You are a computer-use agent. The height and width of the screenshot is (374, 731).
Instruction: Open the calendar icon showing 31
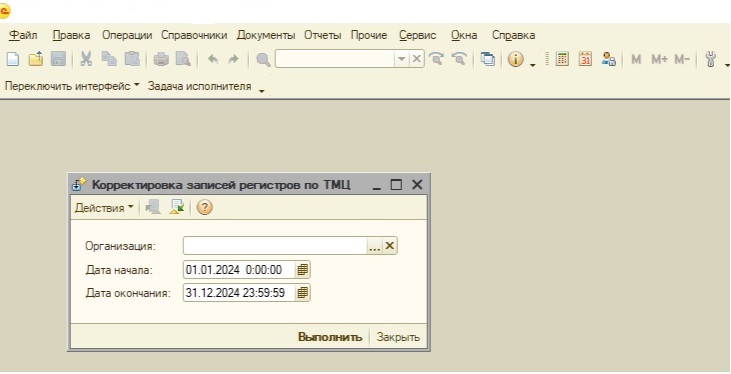pos(585,59)
